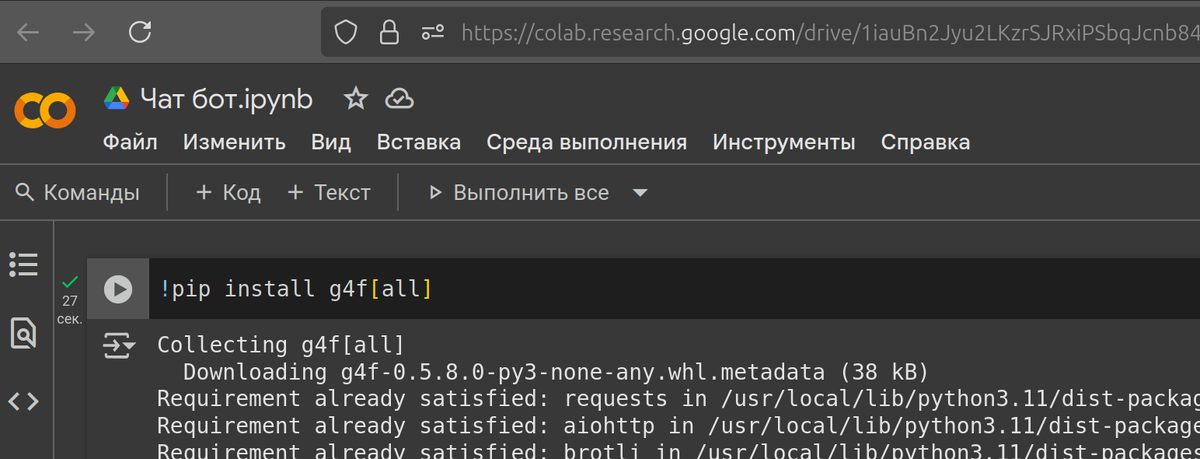
Task: Open the Инструменты menu
Action: click(x=784, y=142)
